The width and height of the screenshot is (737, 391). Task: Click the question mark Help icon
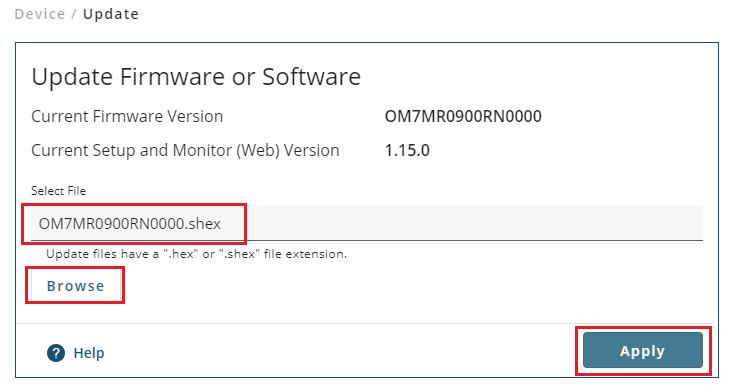pyautogui.click(x=56, y=353)
